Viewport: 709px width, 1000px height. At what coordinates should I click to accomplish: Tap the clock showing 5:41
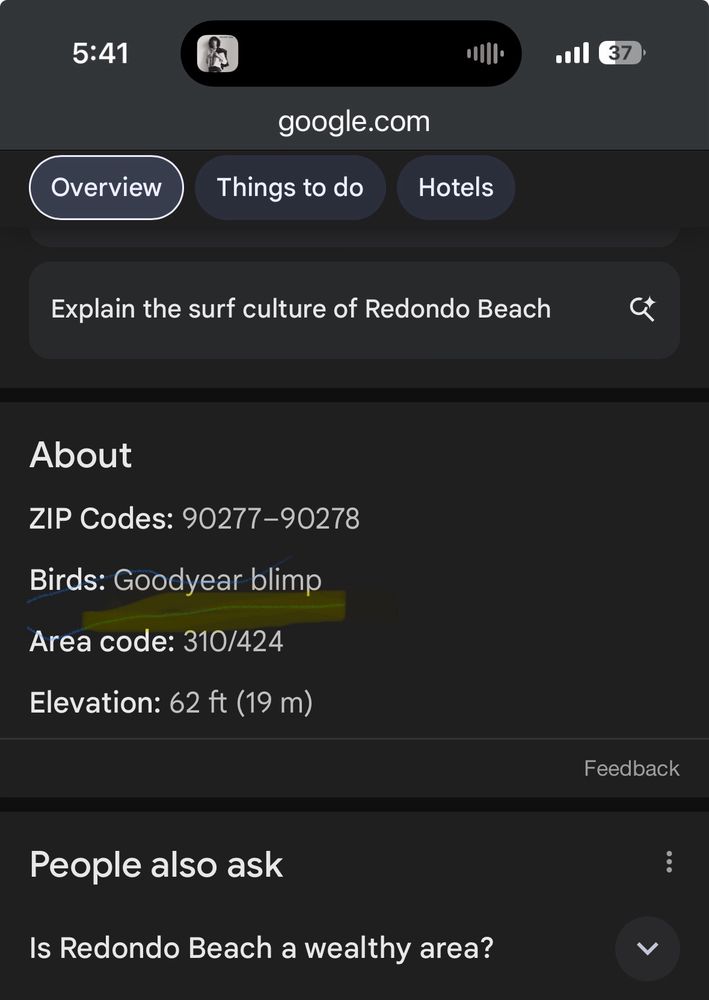pyautogui.click(x=101, y=53)
